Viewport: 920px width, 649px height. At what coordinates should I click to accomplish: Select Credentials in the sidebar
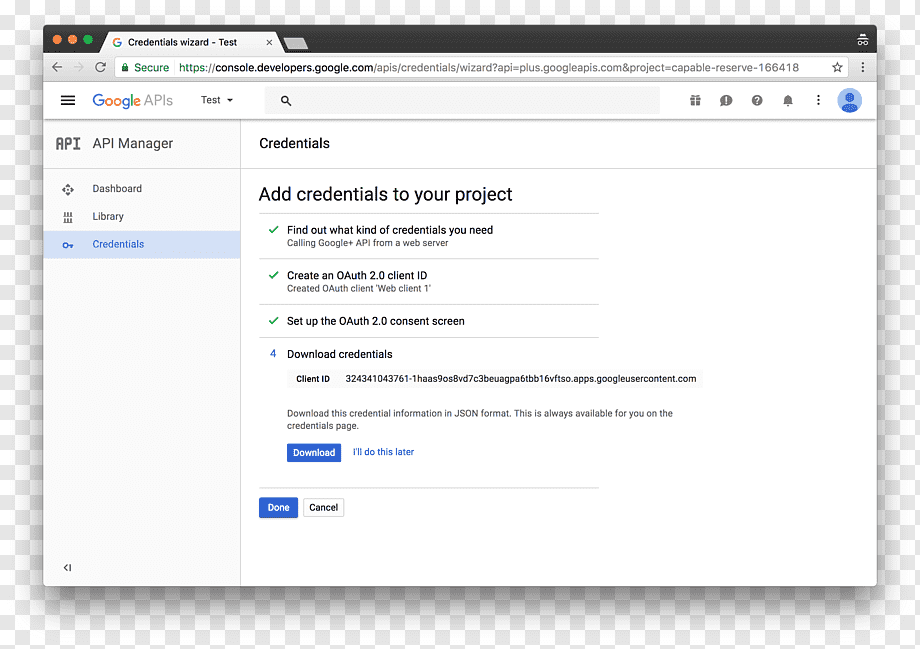pos(141,245)
